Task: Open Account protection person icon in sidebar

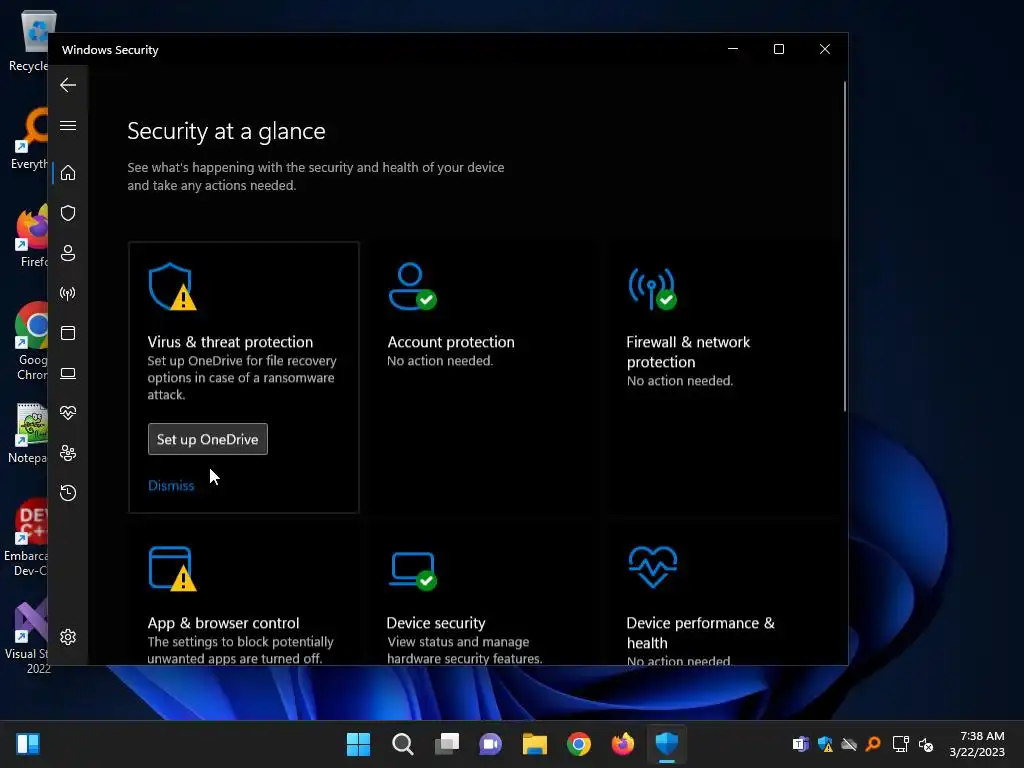Action: tap(68, 253)
